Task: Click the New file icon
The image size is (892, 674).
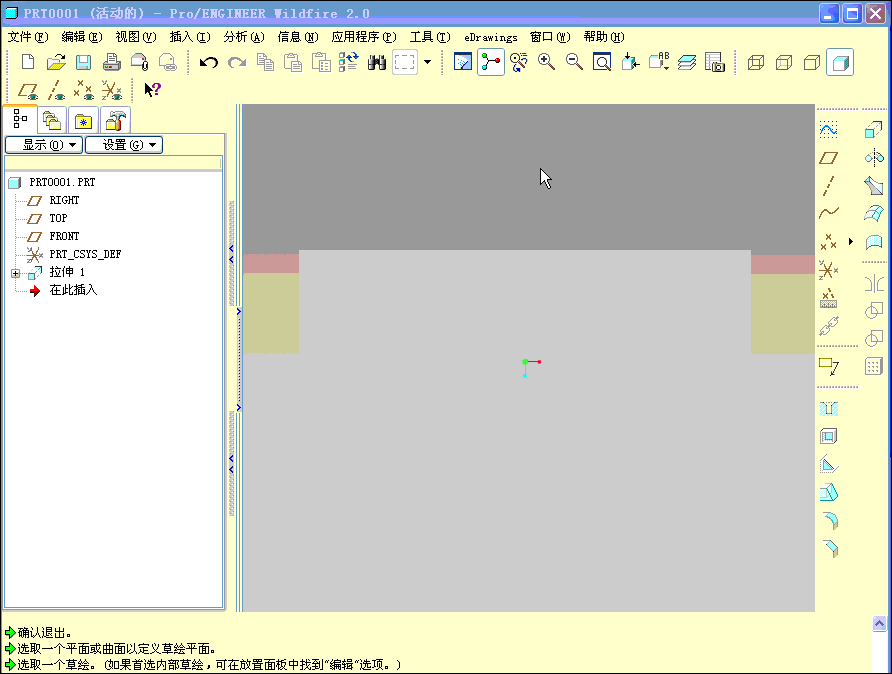Action: (x=28, y=62)
